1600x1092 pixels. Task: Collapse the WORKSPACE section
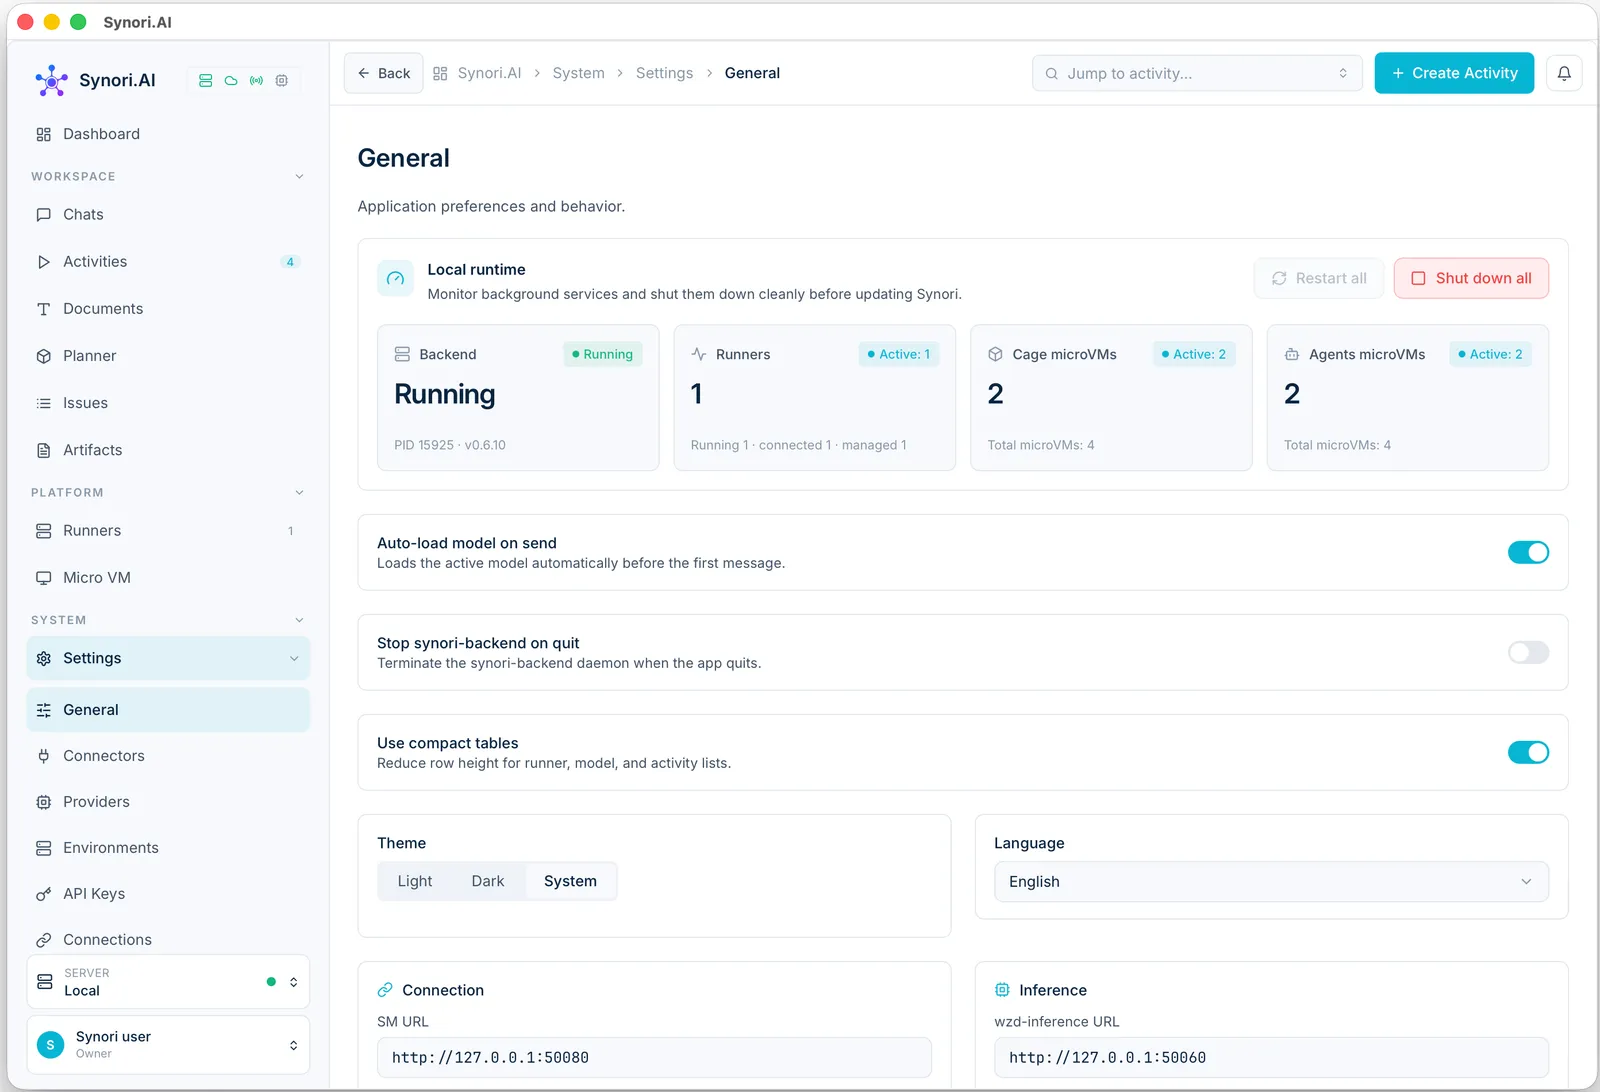299,176
